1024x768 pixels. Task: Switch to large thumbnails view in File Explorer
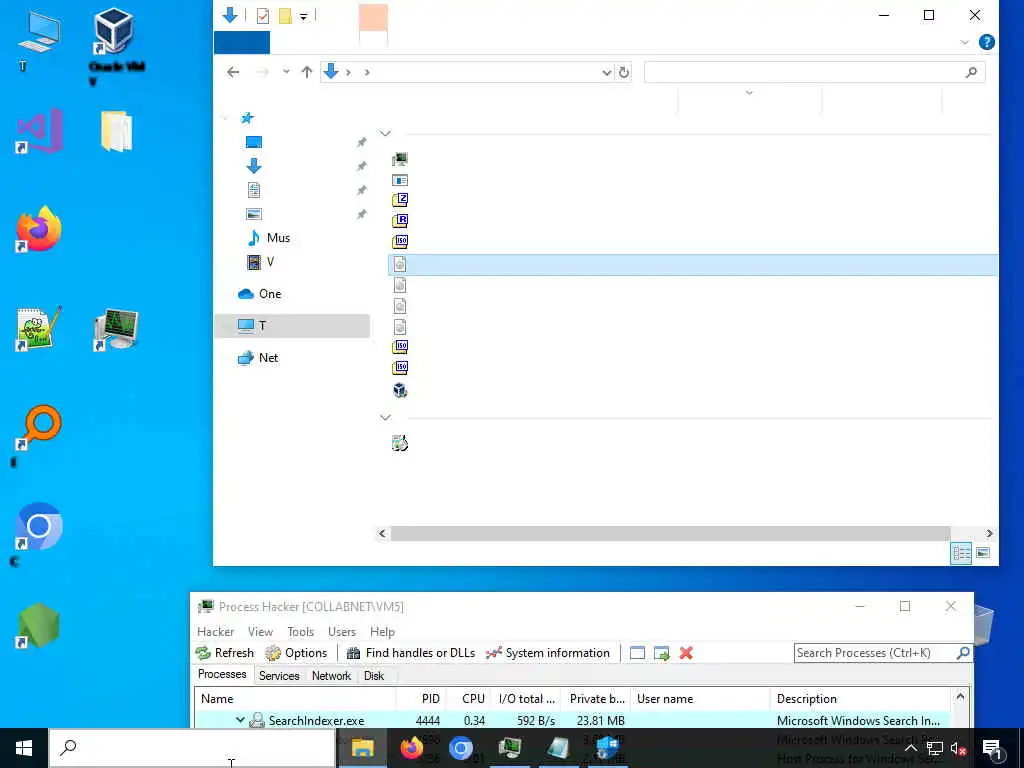pos(982,553)
